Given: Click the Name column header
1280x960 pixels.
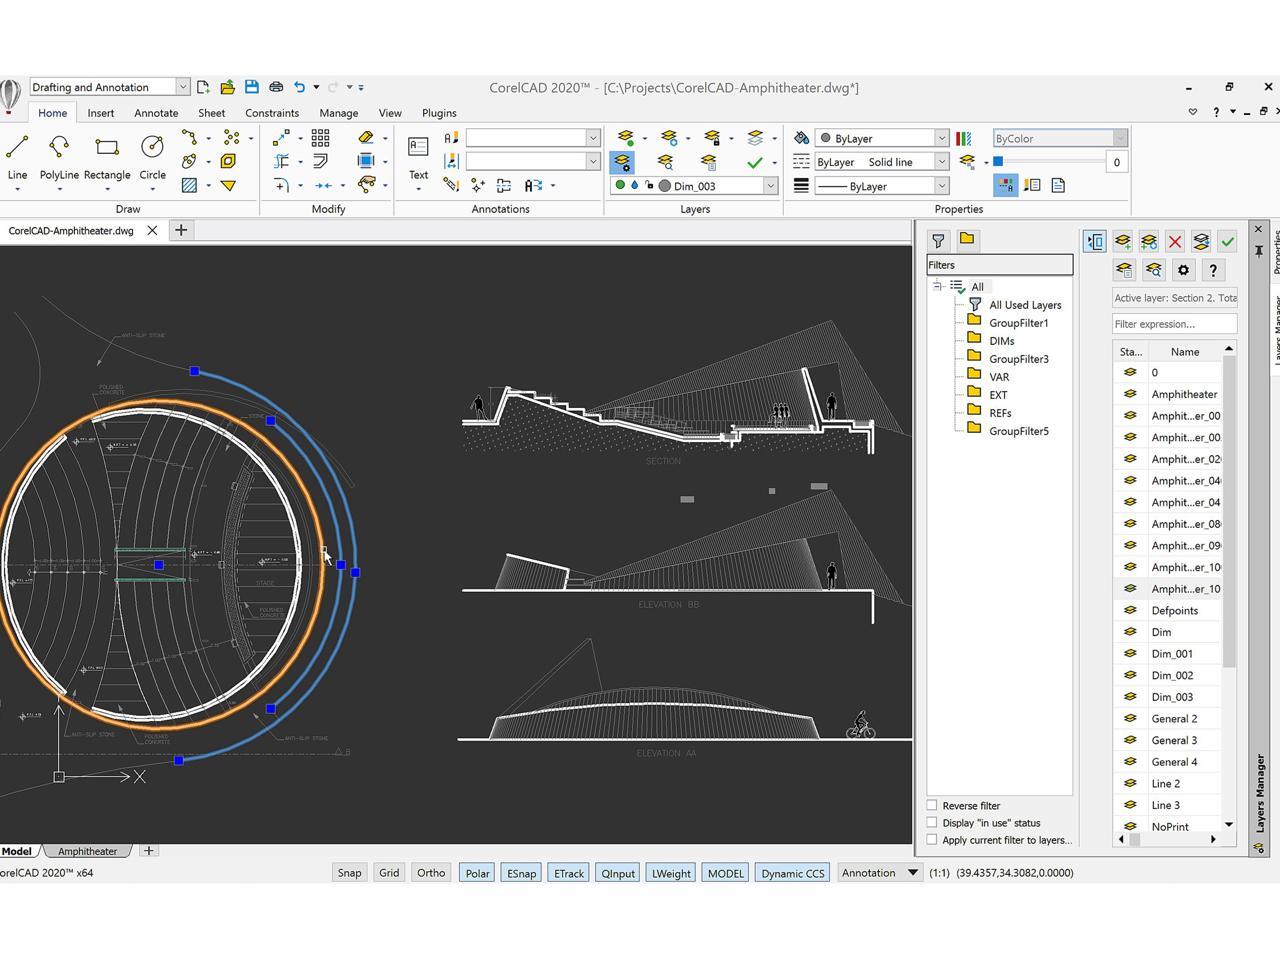Looking at the screenshot, I should (1185, 352).
